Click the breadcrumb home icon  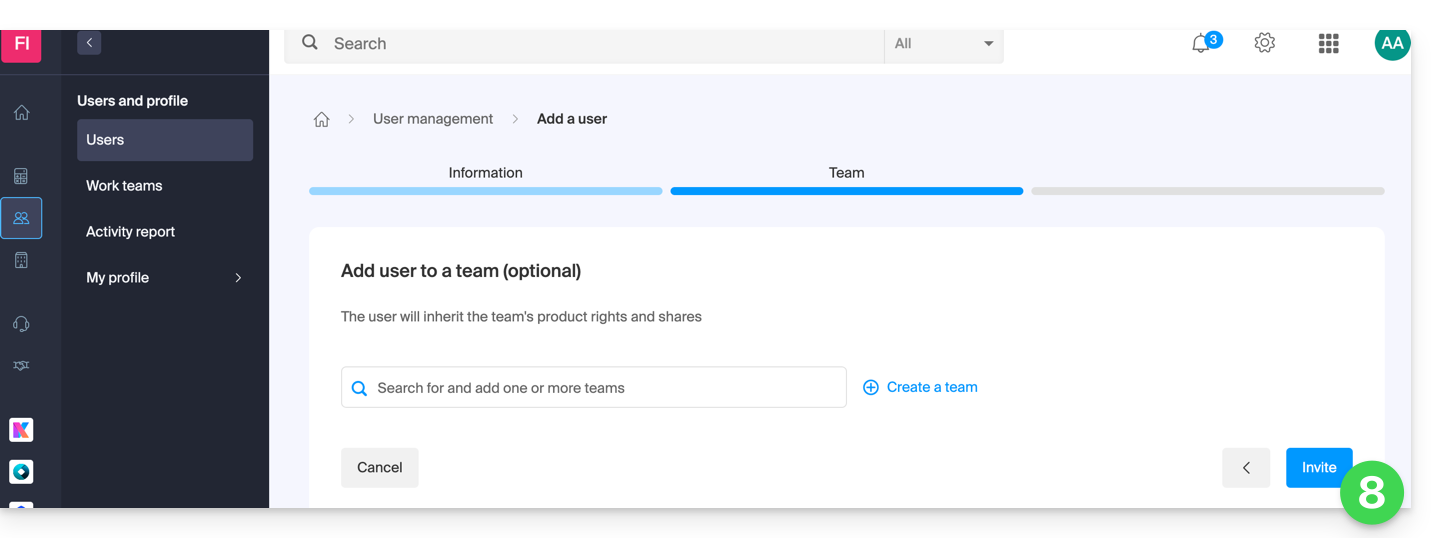[322, 120]
